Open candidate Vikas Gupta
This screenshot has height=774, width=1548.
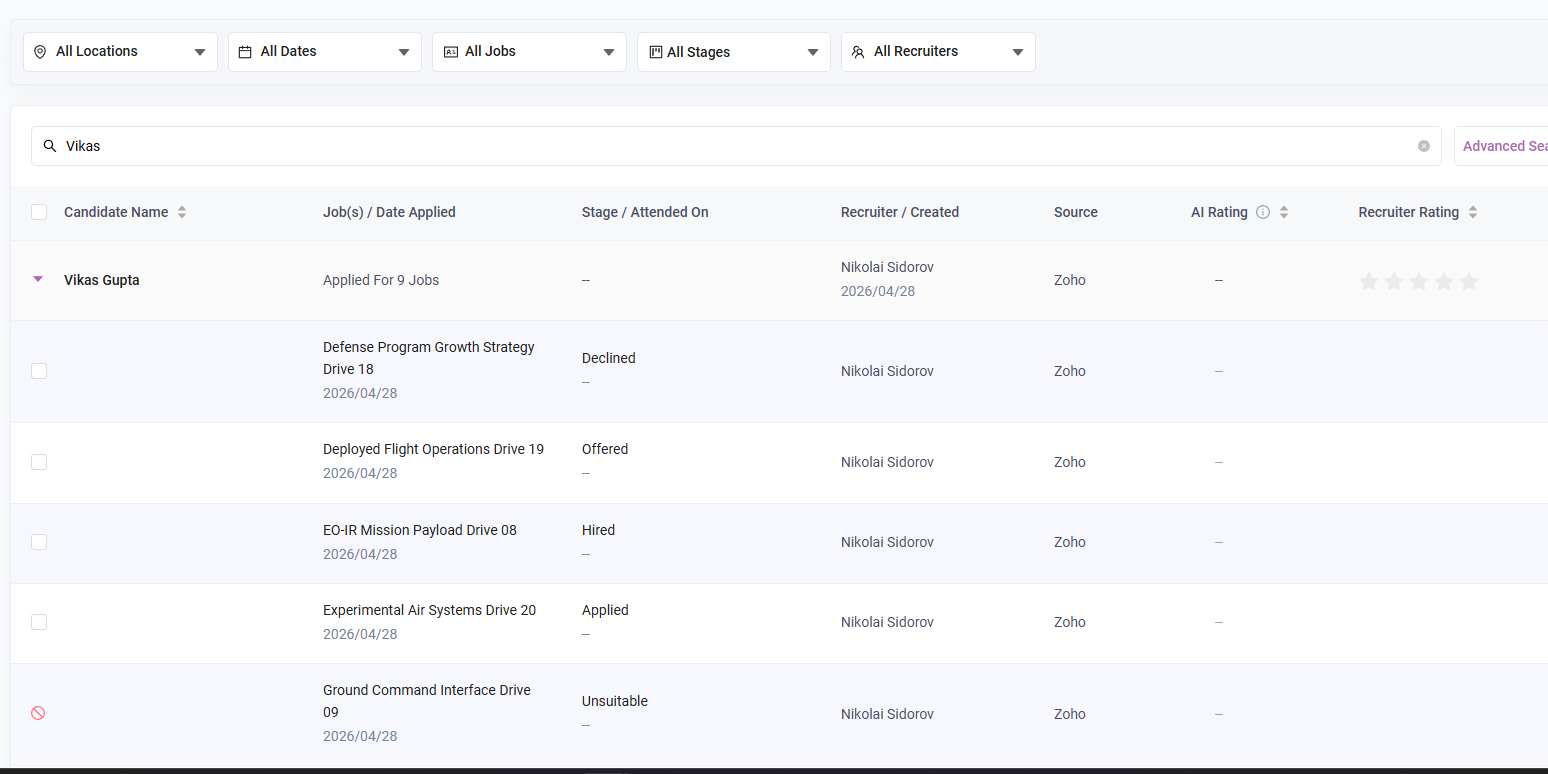tap(102, 280)
